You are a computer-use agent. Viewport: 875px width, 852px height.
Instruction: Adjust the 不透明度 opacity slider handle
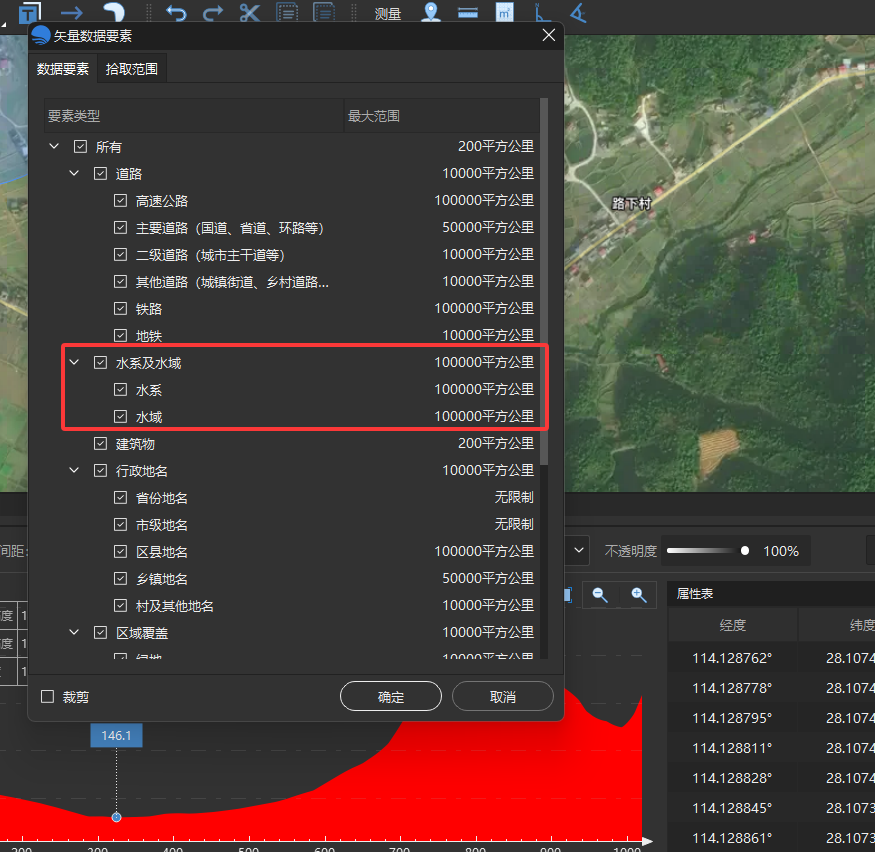click(744, 551)
